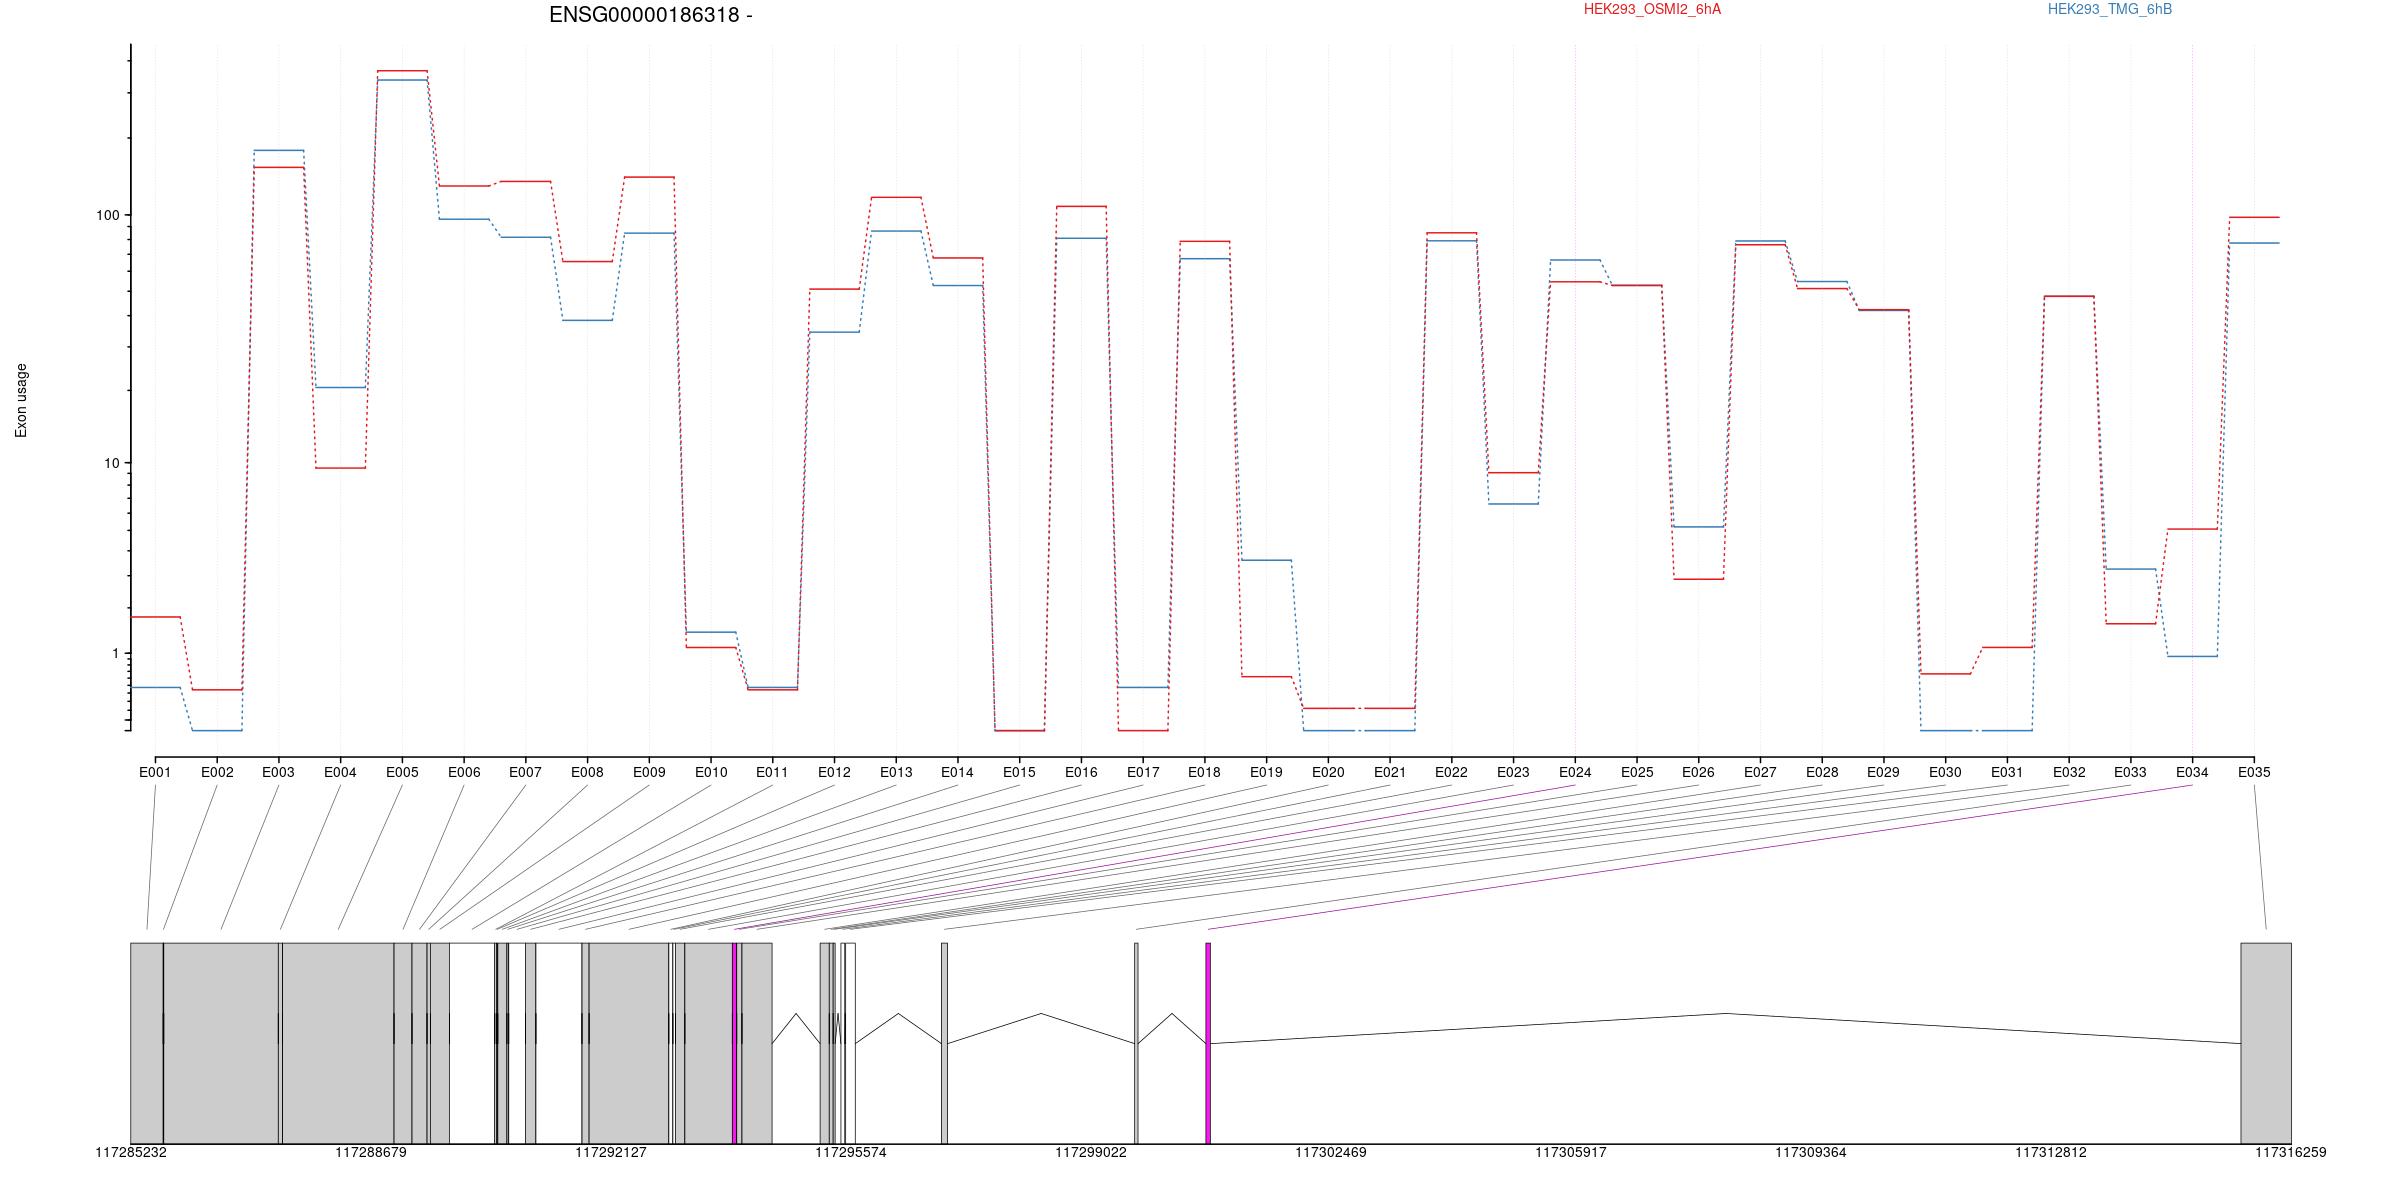Click exon label E018
This screenshot has height=1200, width=2400.
click(x=1204, y=772)
